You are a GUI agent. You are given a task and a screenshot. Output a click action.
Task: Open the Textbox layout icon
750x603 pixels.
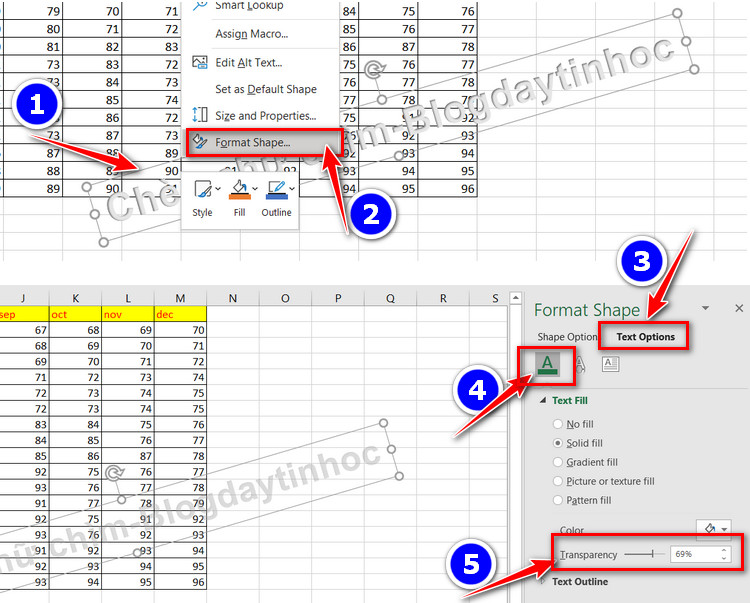point(610,364)
